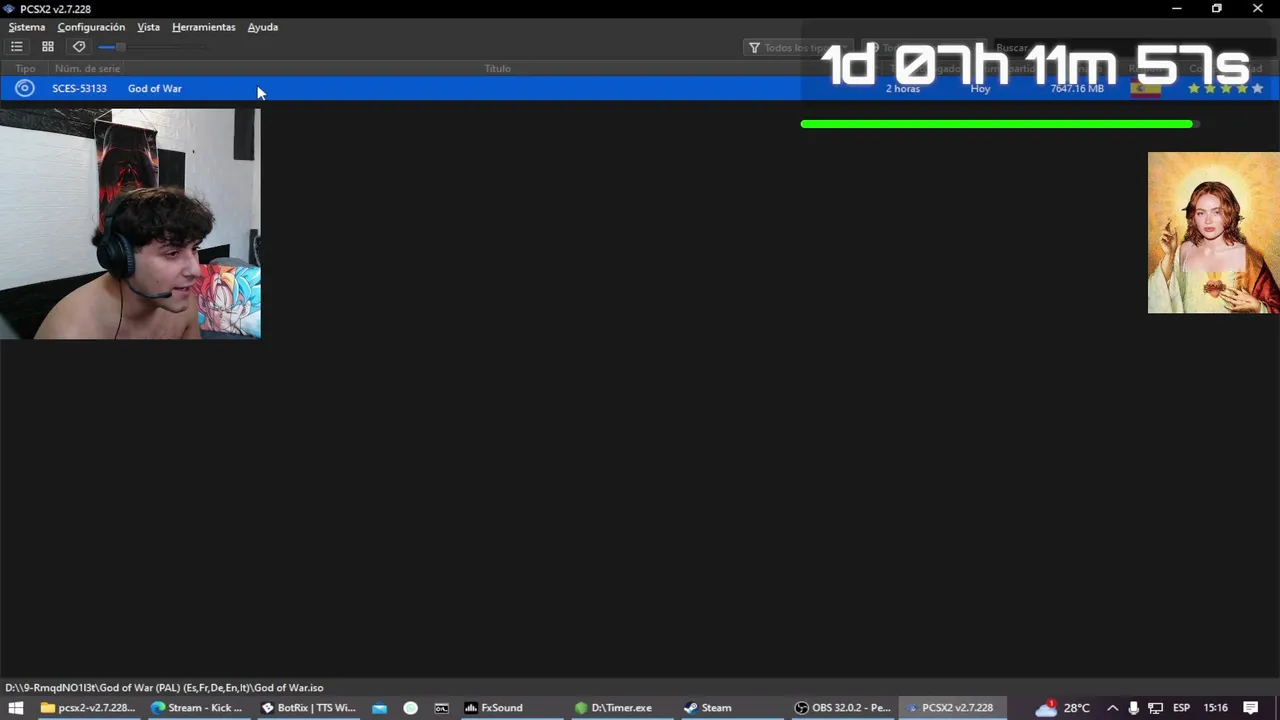The image size is (1280, 720).
Task: Click the Hoy last played cell
Action: coord(980,89)
